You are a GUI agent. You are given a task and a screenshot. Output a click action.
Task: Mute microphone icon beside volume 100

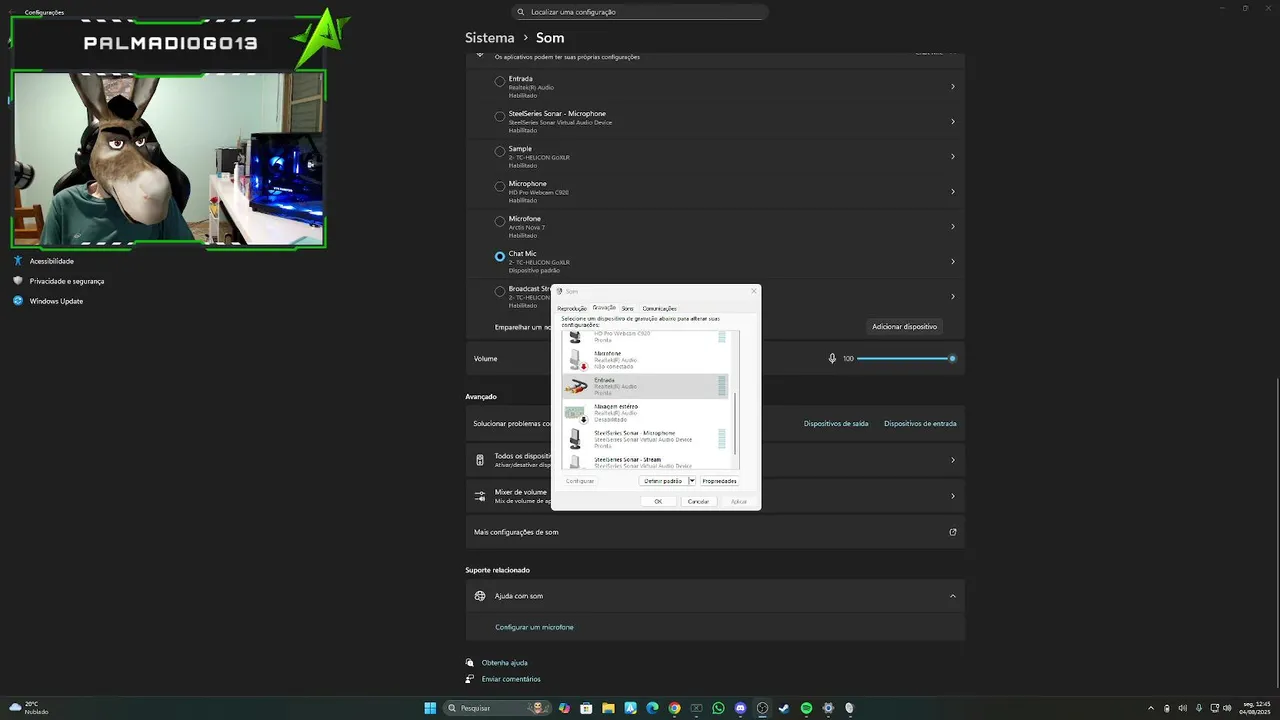coord(832,358)
